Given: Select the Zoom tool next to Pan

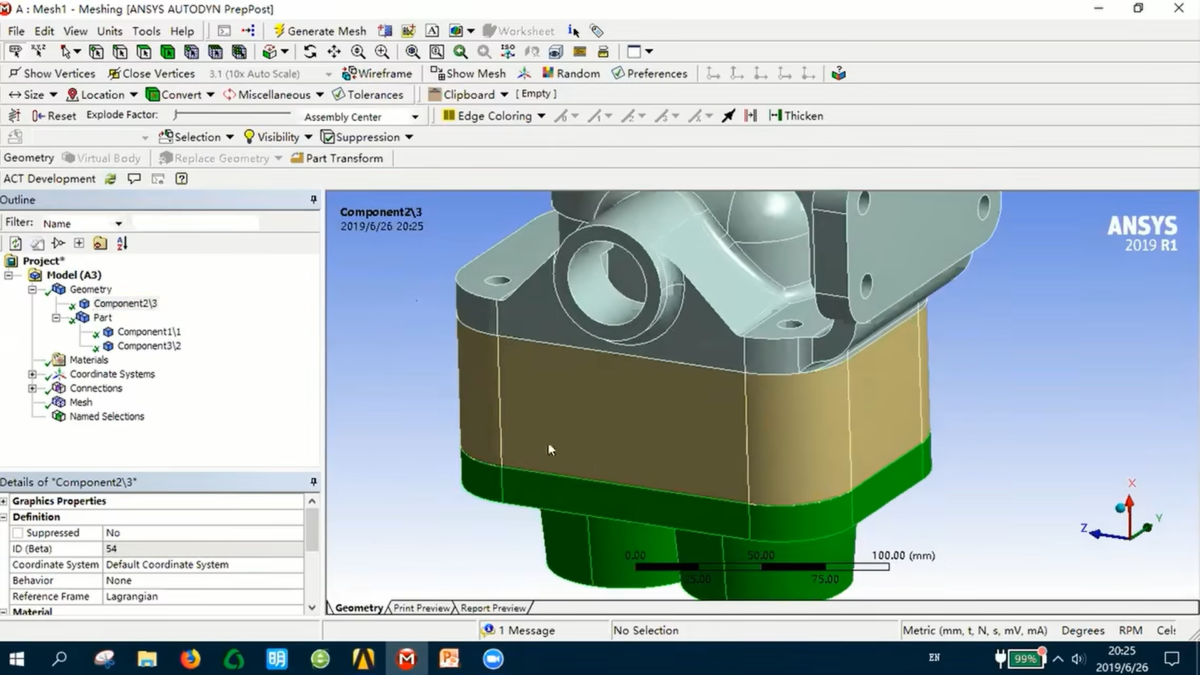Looking at the screenshot, I should click(x=358, y=52).
